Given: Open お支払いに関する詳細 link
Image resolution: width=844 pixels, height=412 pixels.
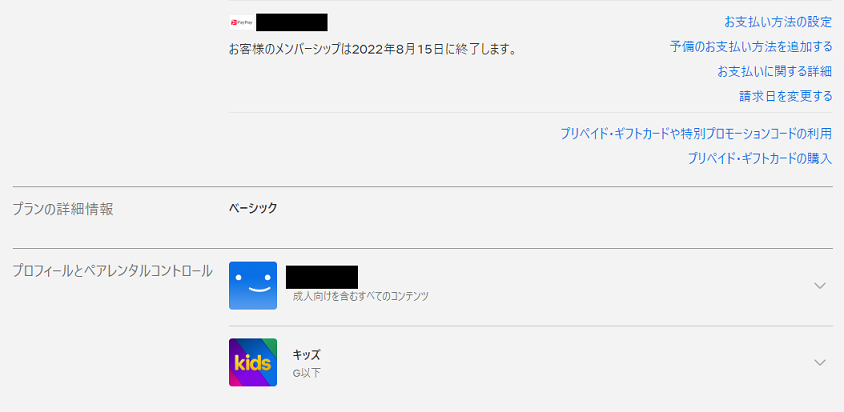Looking at the screenshot, I should 774,71.
